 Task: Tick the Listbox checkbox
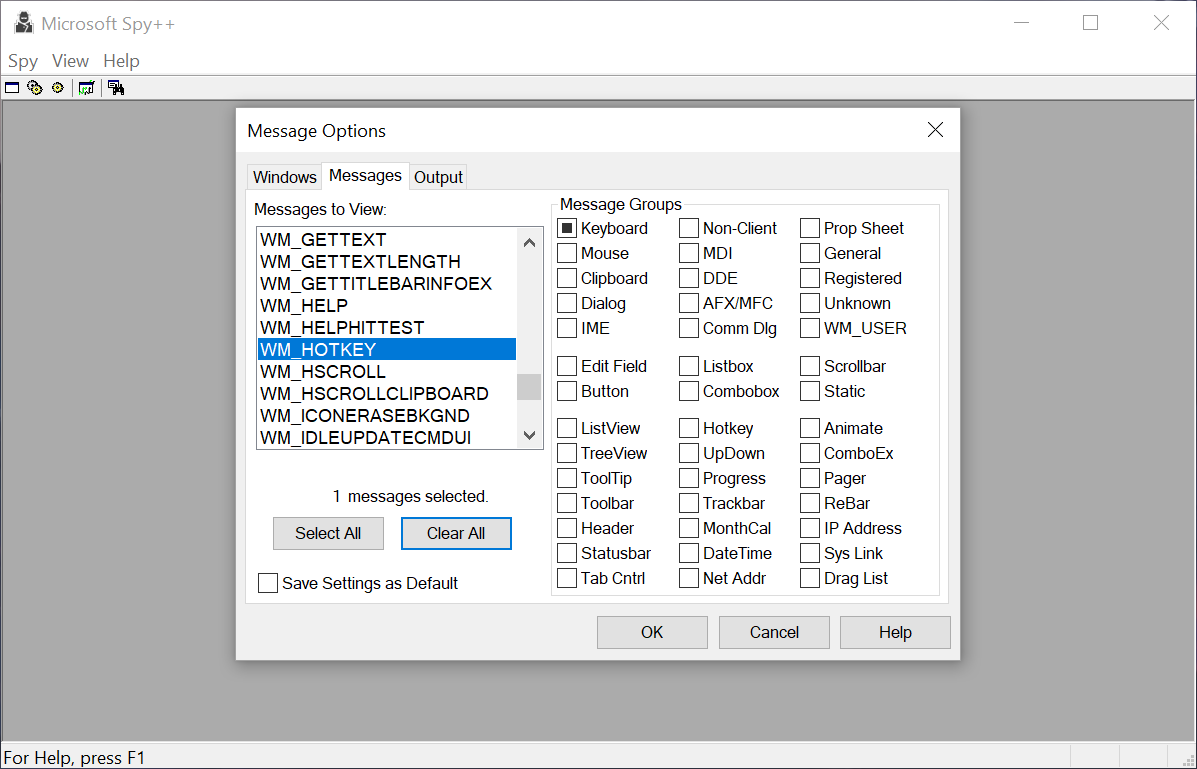tap(689, 367)
